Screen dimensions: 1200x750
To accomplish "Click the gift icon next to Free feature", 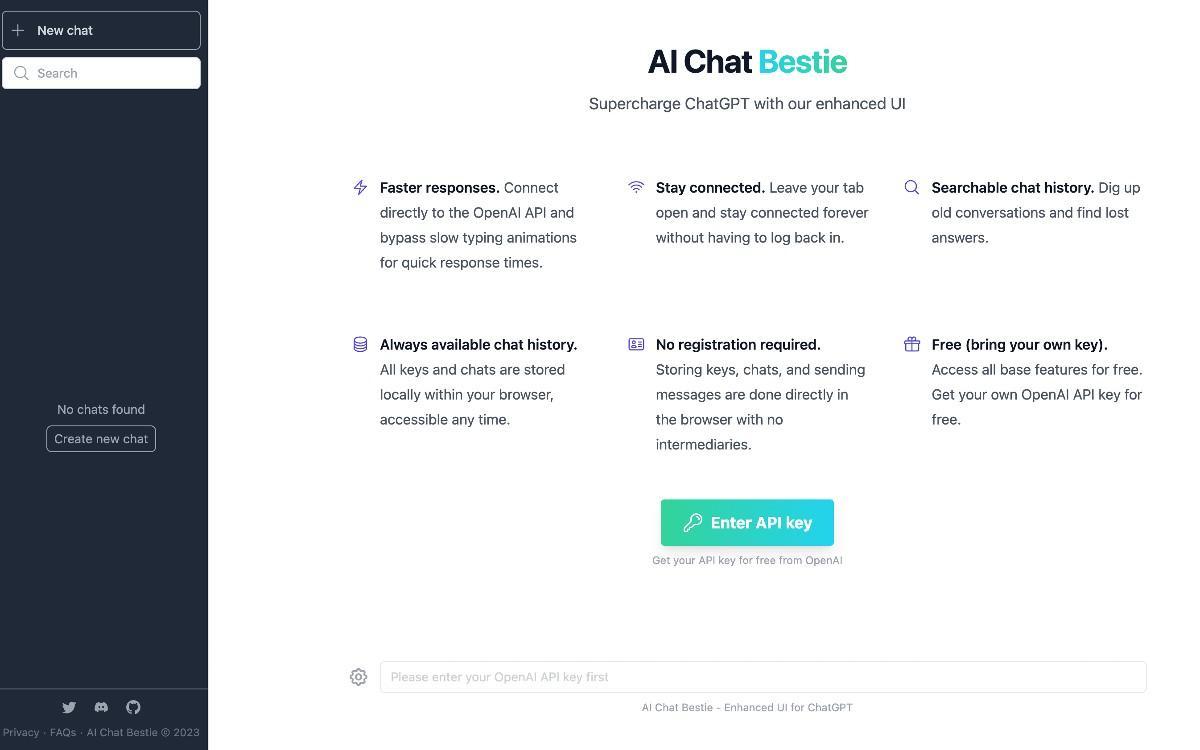I will tap(912, 344).
